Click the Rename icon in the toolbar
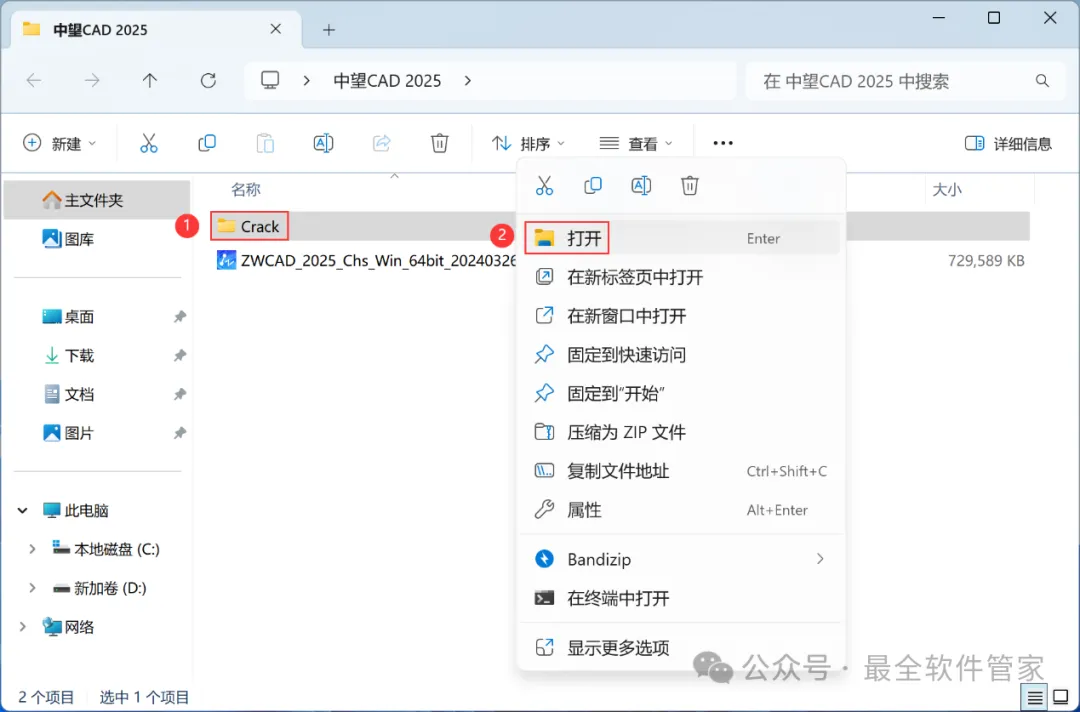Image resolution: width=1080 pixels, height=712 pixels. [323, 143]
